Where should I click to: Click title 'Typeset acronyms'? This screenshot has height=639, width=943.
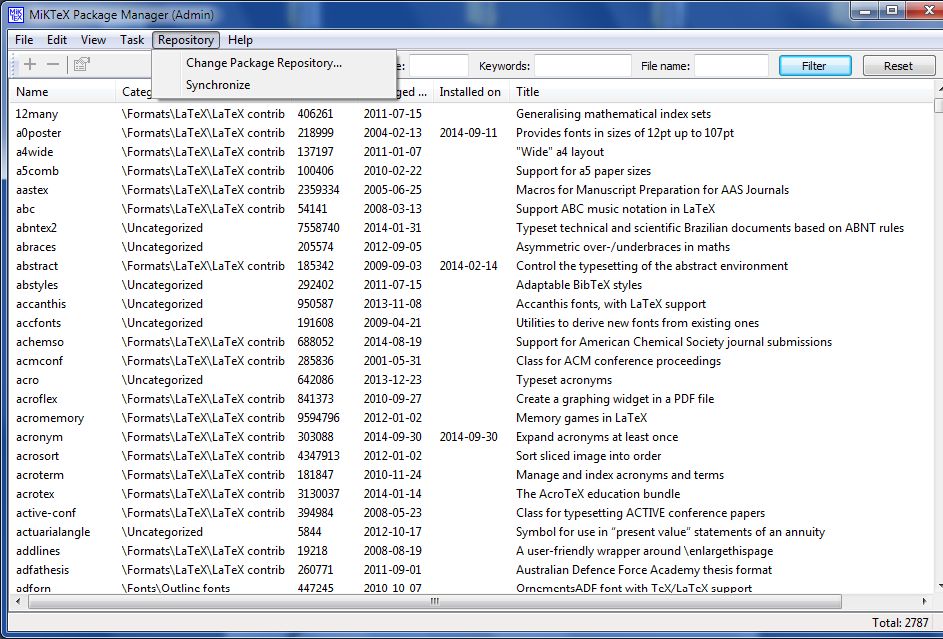pyautogui.click(x=564, y=380)
